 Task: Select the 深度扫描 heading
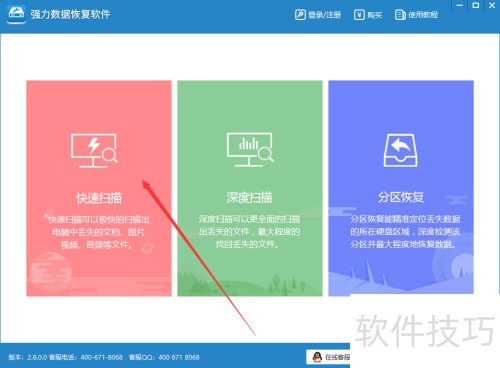[250, 197]
